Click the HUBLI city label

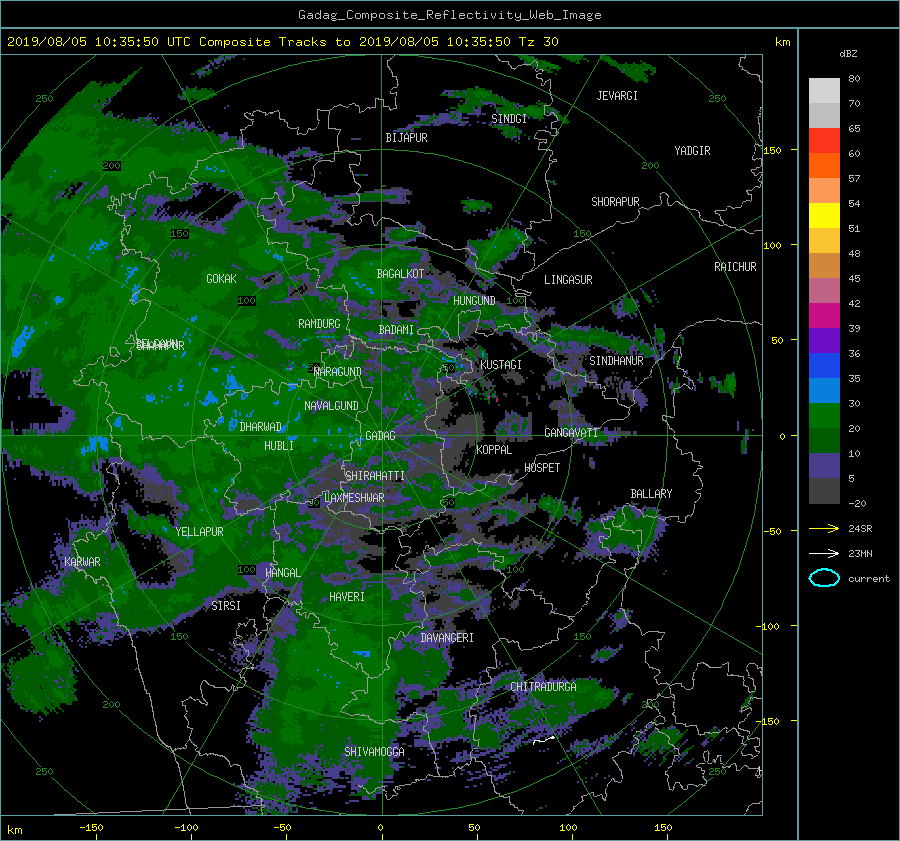tap(279, 446)
